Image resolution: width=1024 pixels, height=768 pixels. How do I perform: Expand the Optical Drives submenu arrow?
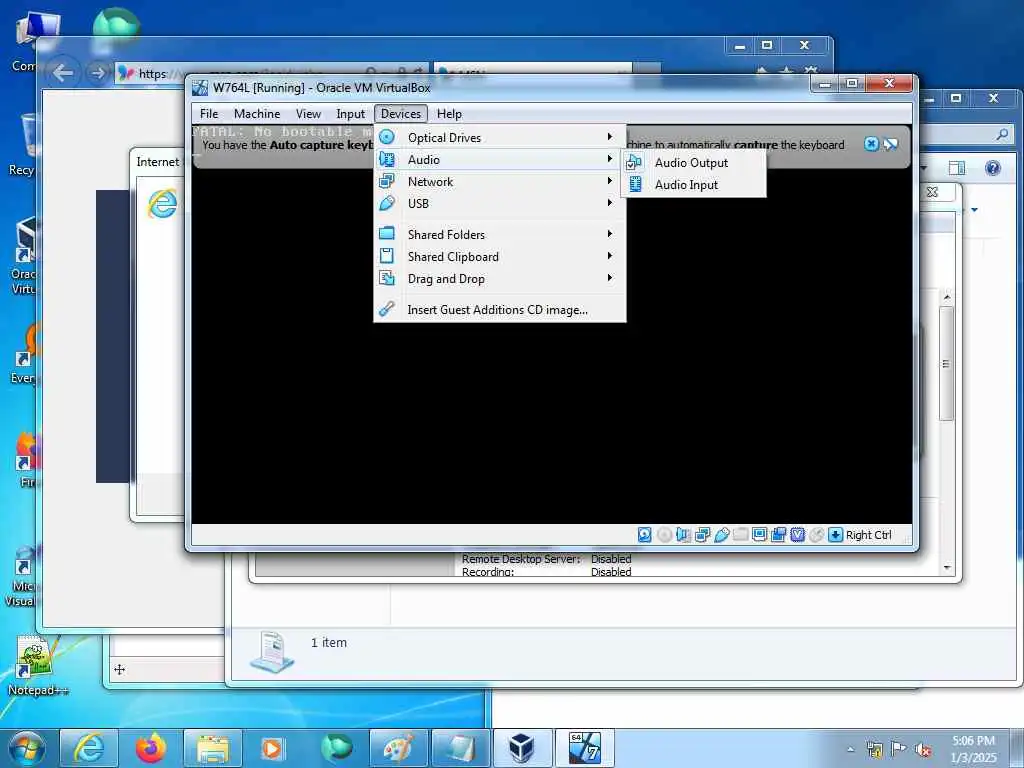pos(609,136)
